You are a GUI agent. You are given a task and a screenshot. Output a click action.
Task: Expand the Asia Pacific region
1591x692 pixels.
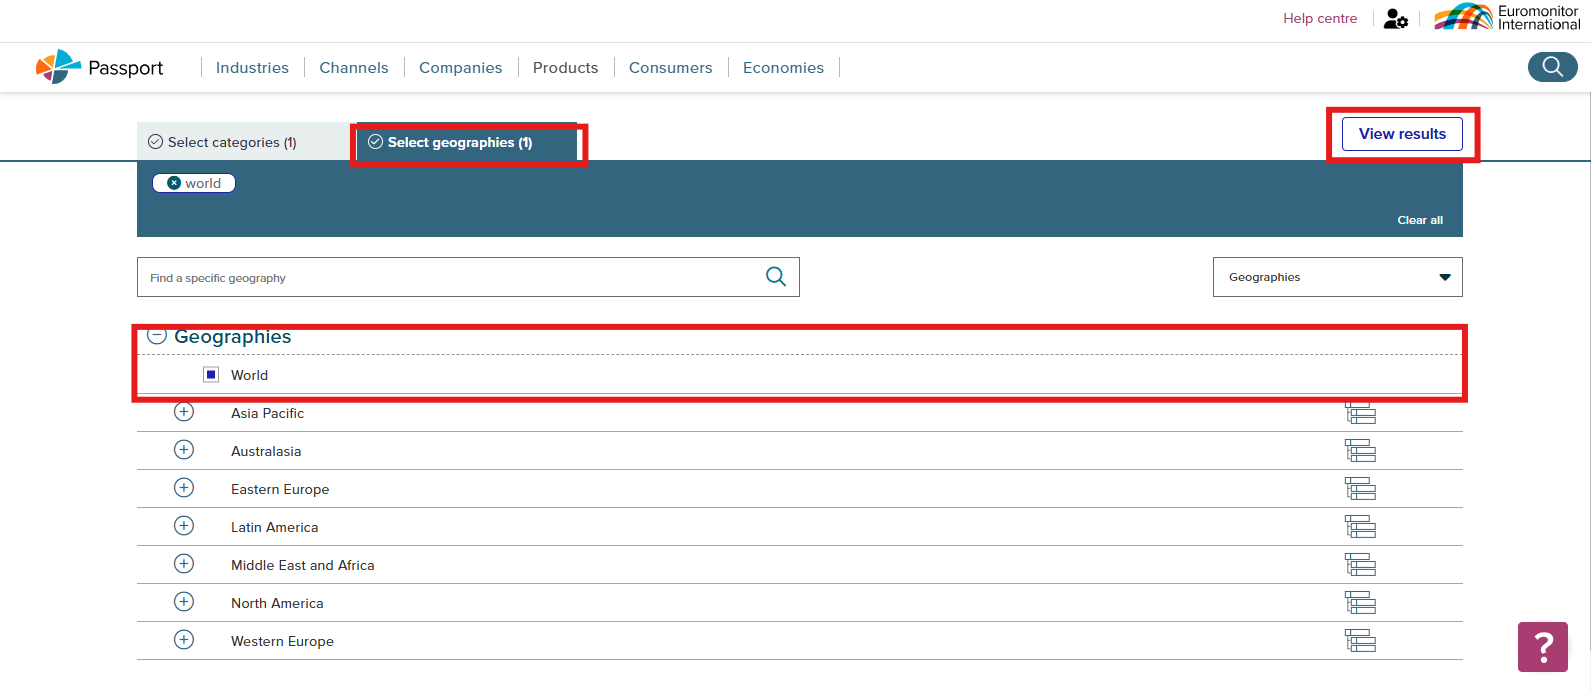click(184, 412)
